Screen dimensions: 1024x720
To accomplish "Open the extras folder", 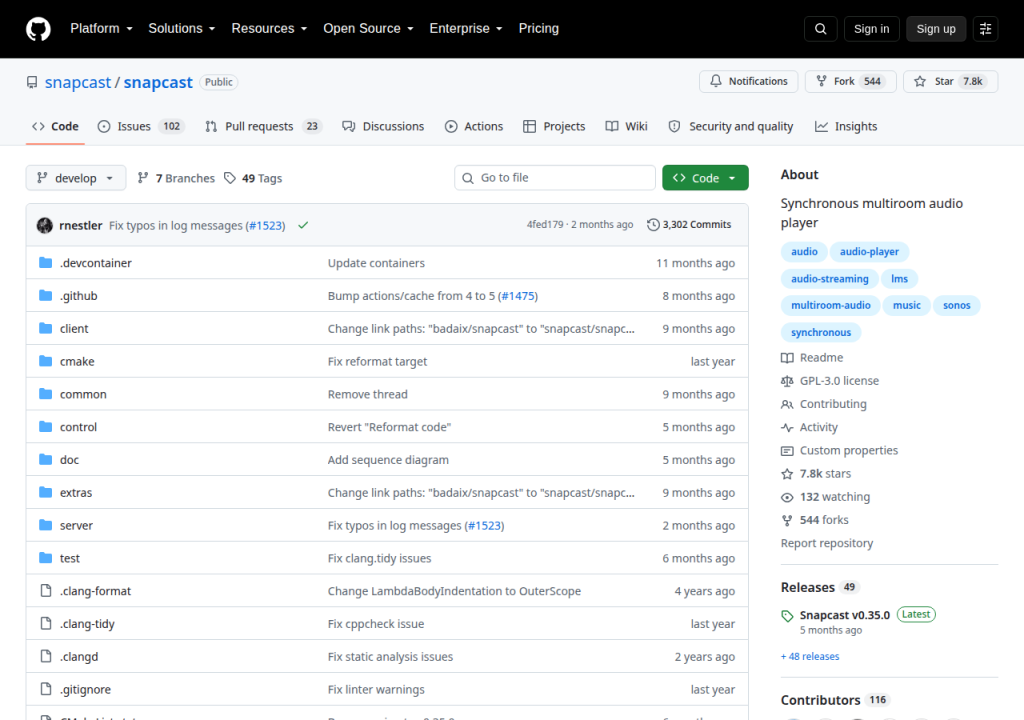I will 76,493.
